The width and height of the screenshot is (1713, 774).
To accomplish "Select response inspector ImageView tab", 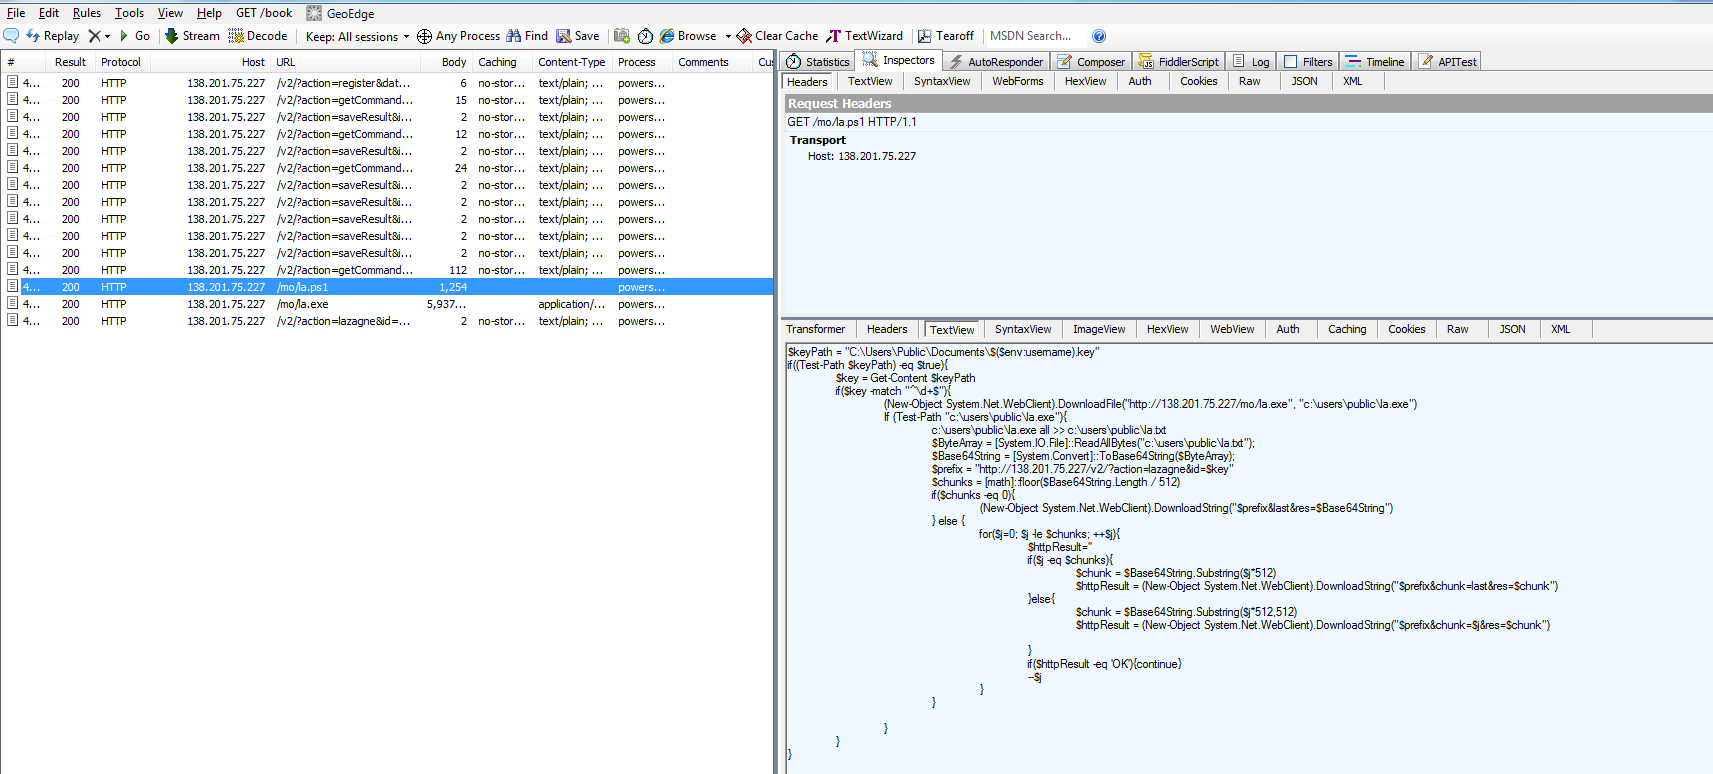I will 1099,329.
